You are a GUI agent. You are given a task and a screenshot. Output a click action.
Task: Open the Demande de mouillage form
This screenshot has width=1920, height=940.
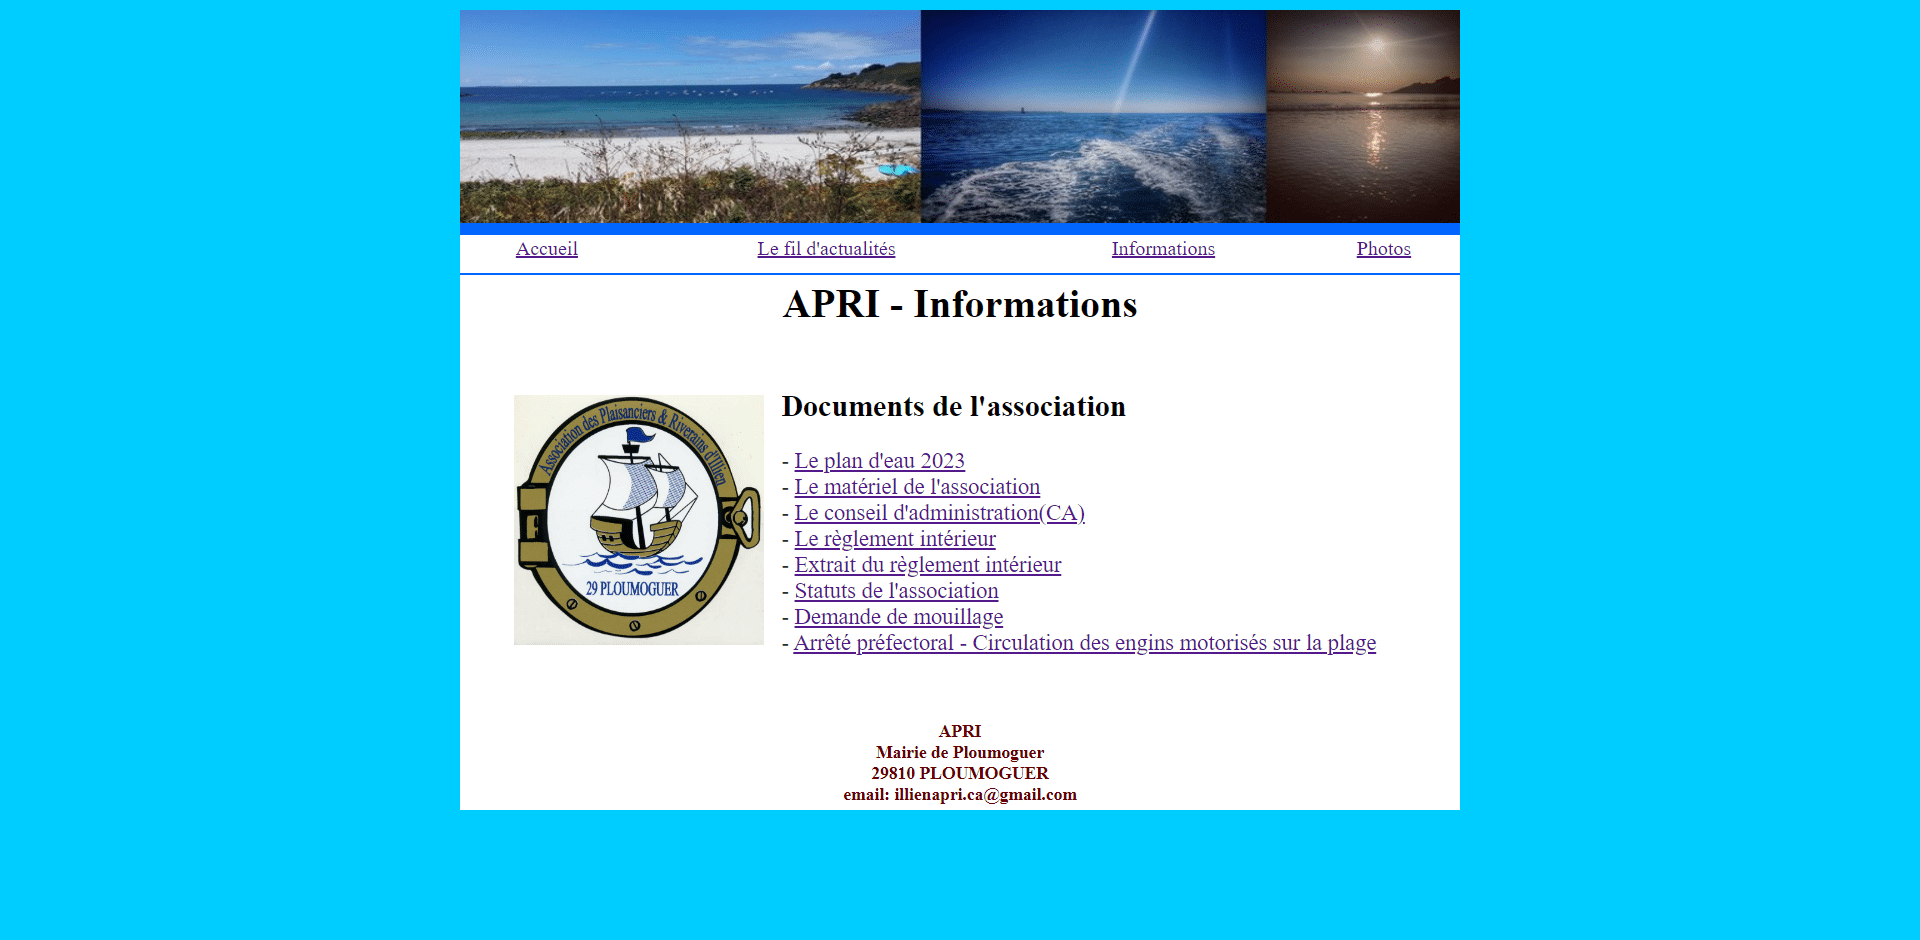pyautogui.click(x=898, y=617)
